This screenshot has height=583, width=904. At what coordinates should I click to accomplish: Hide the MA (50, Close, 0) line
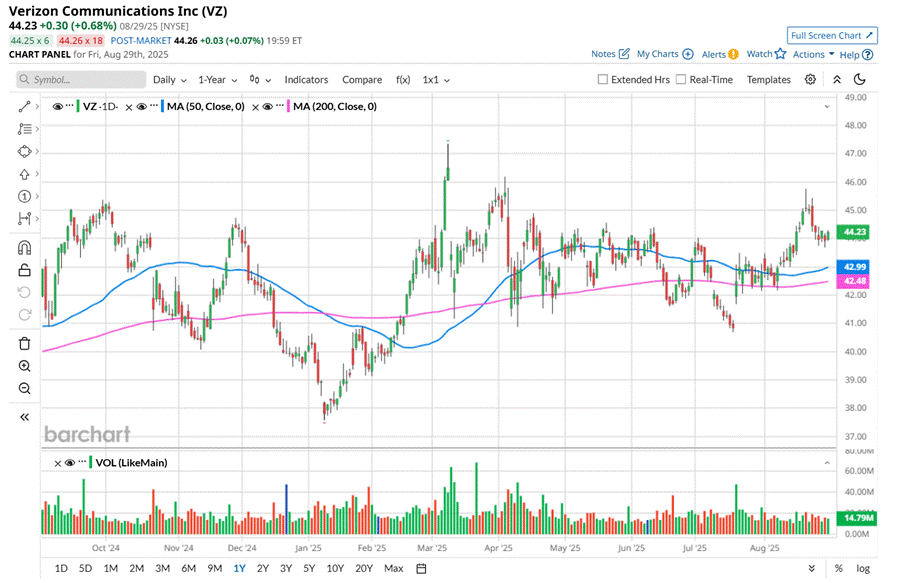tap(141, 107)
